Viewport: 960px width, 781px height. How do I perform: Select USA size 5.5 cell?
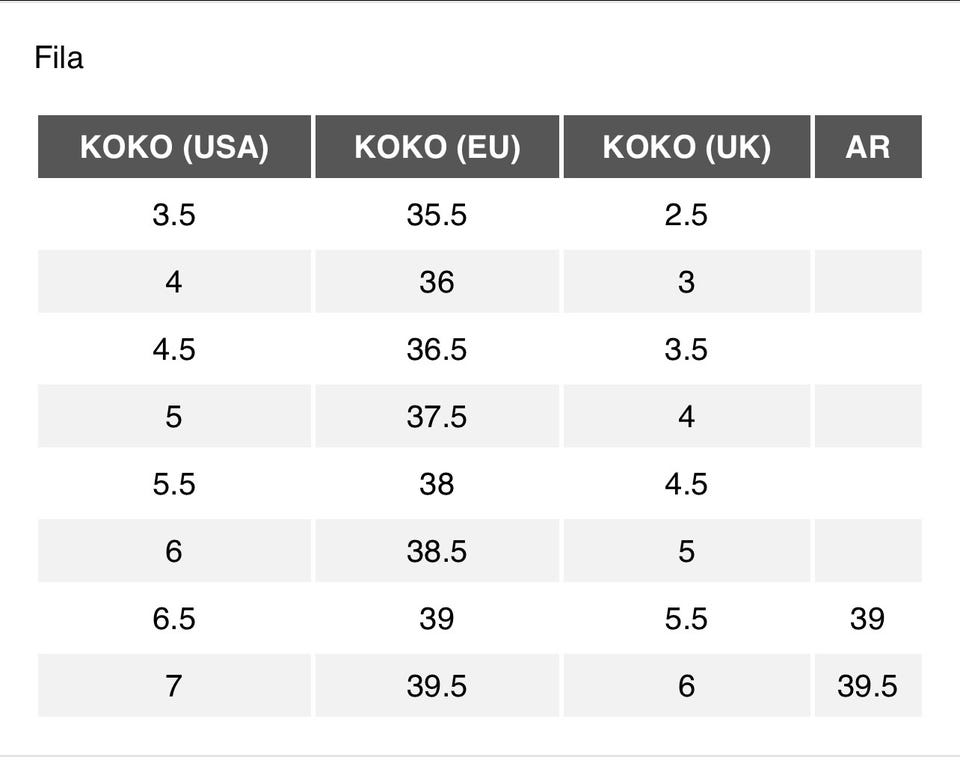(x=174, y=484)
